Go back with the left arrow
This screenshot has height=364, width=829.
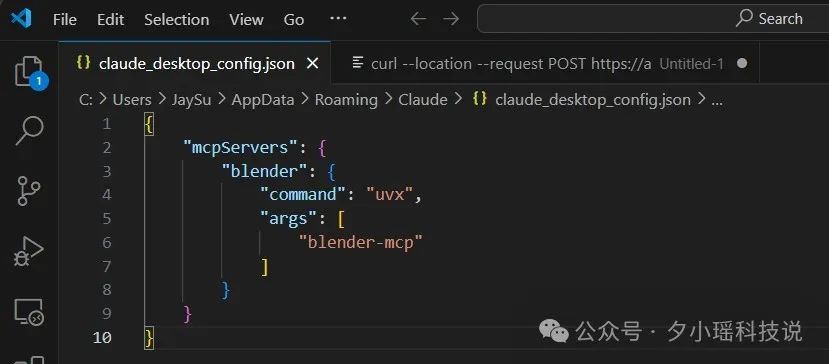[418, 19]
